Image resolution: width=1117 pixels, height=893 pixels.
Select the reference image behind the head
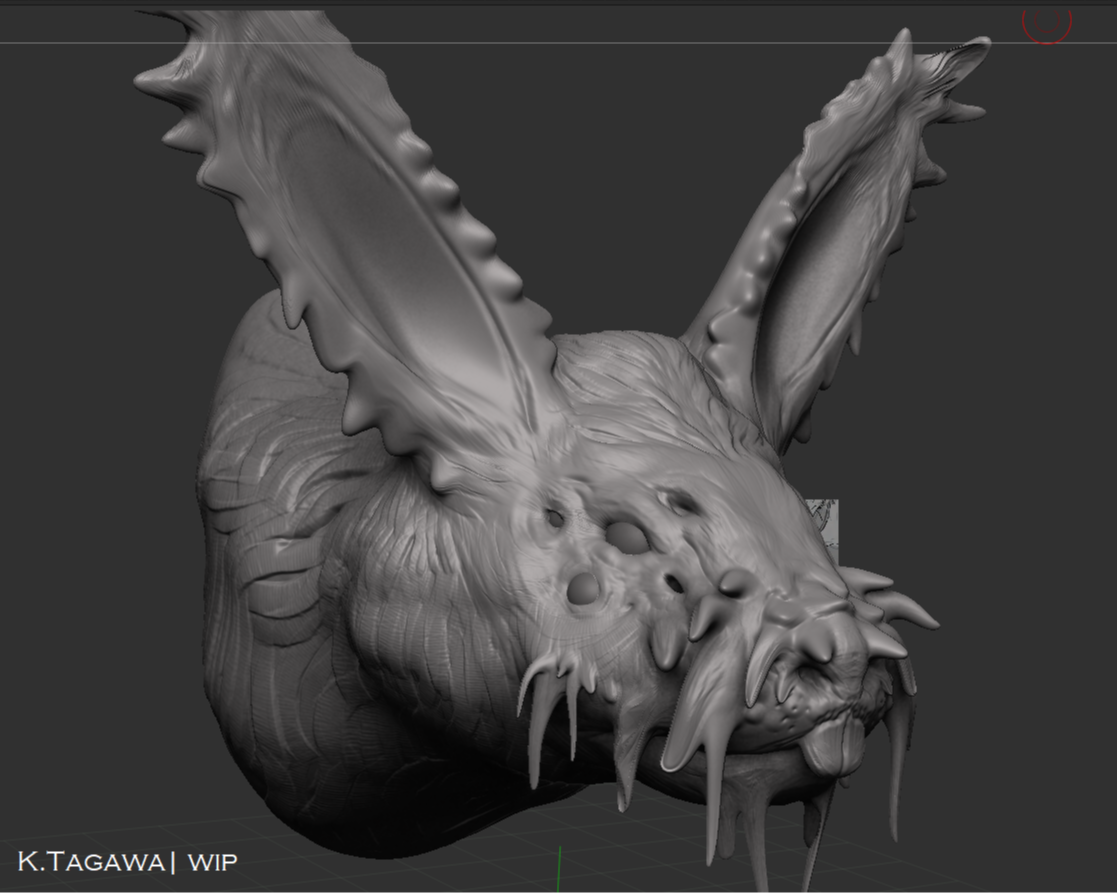click(x=823, y=525)
